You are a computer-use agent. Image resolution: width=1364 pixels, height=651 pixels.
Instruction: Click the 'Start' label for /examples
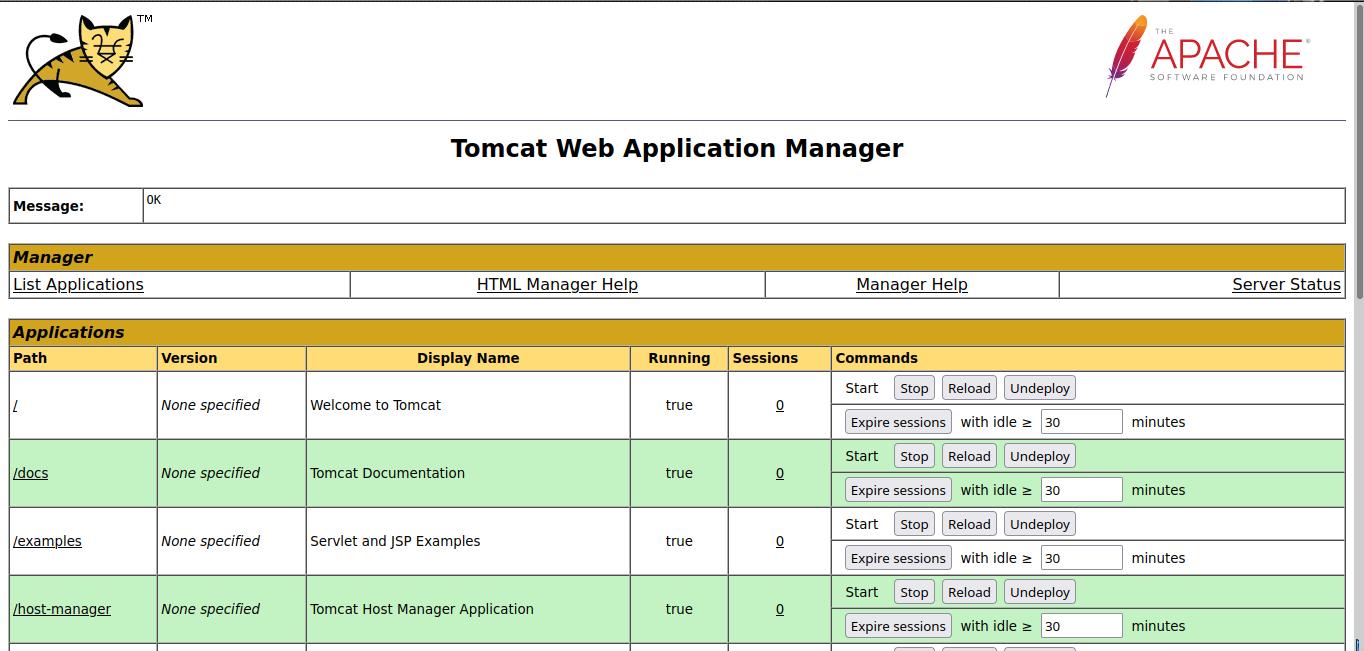coord(862,524)
